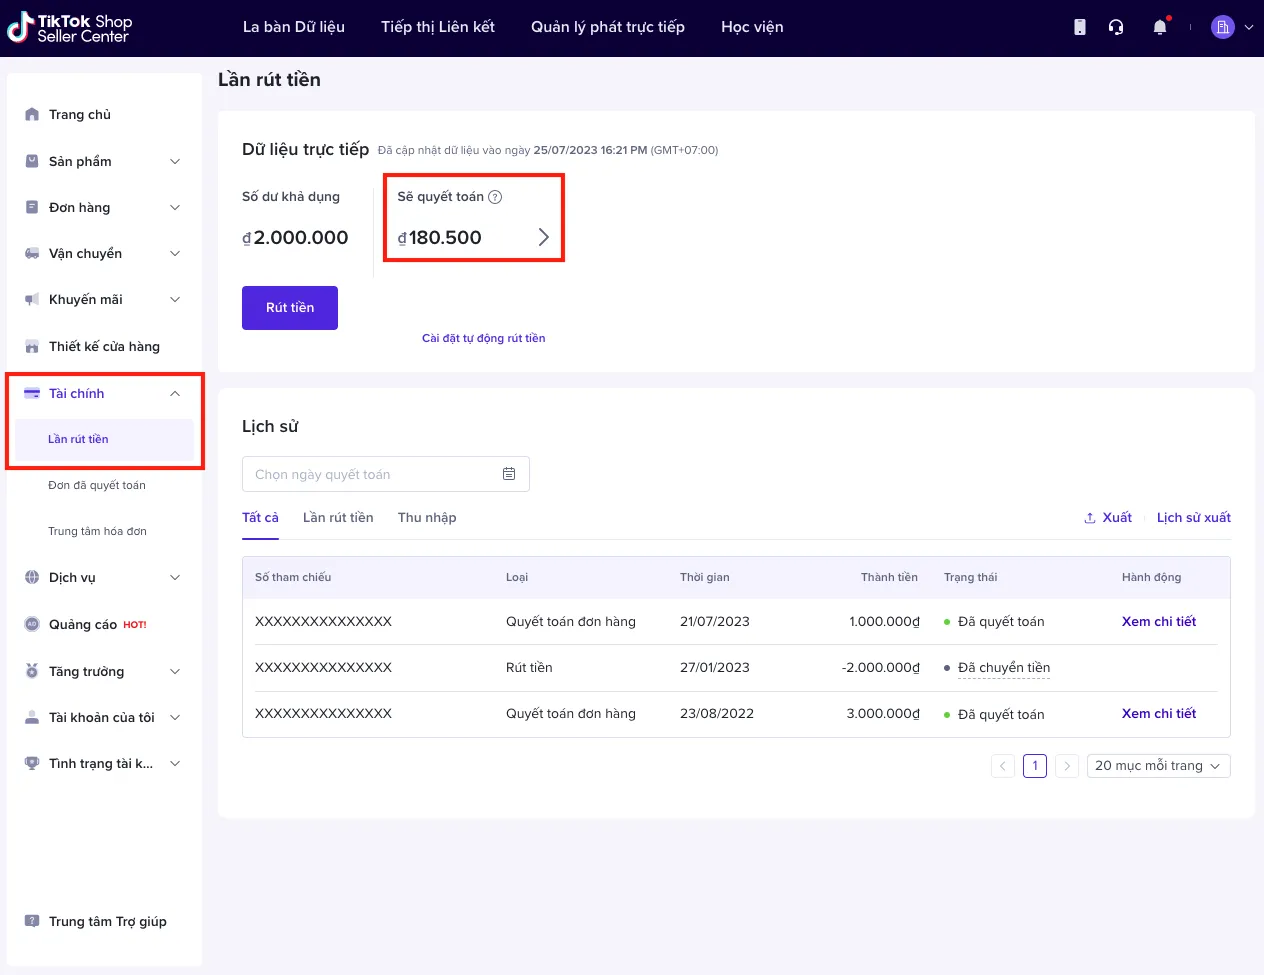Open the calendar icon in date field
The height and width of the screenshot is (975, 1264).
[509, 474]
